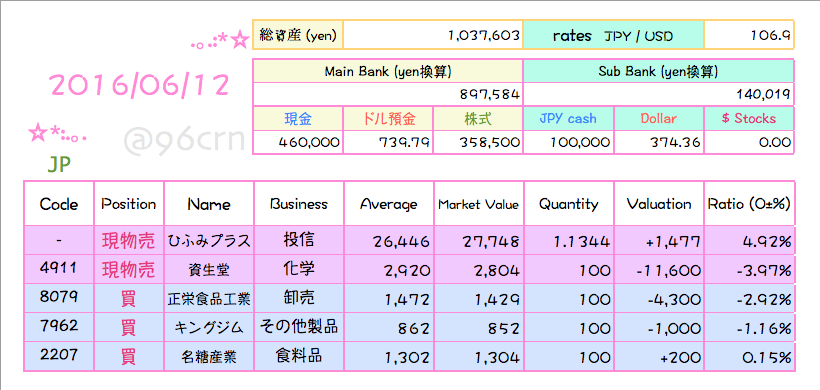Click the 現物売 position for 資生堂
Viewport: 820px width, 390px height.
[129, 270]
